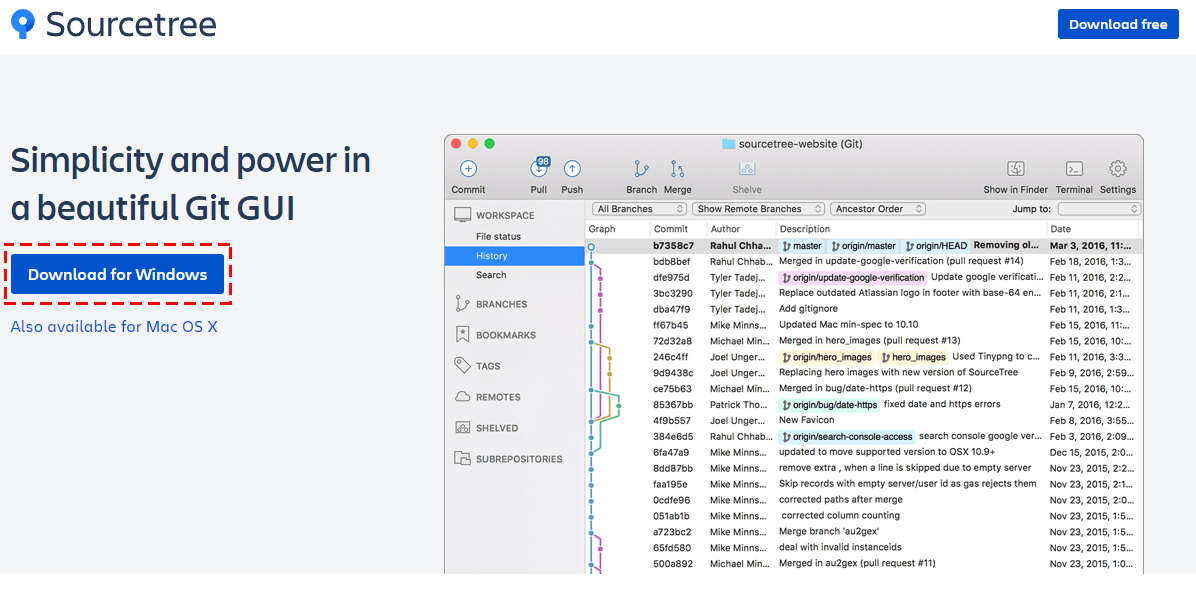Screen dimensions: 1196x604
Task: Select commit 500a892
Action: click(673, 564)
